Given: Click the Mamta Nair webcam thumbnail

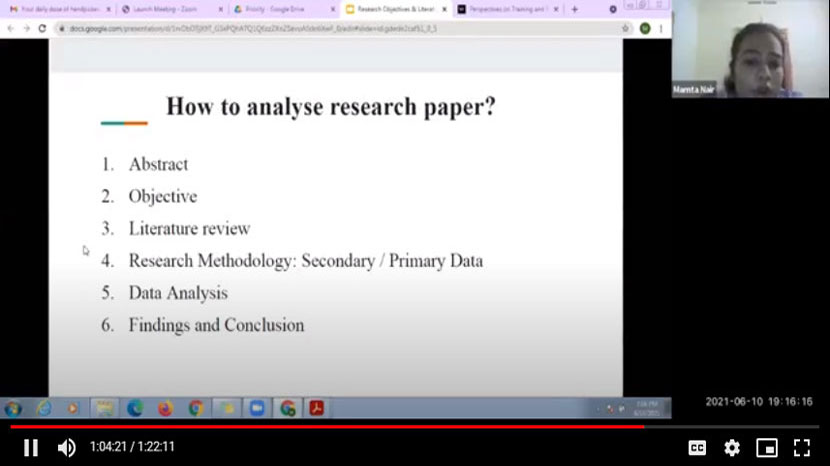Looking at the screenshot, I should (x=750, y=49).
